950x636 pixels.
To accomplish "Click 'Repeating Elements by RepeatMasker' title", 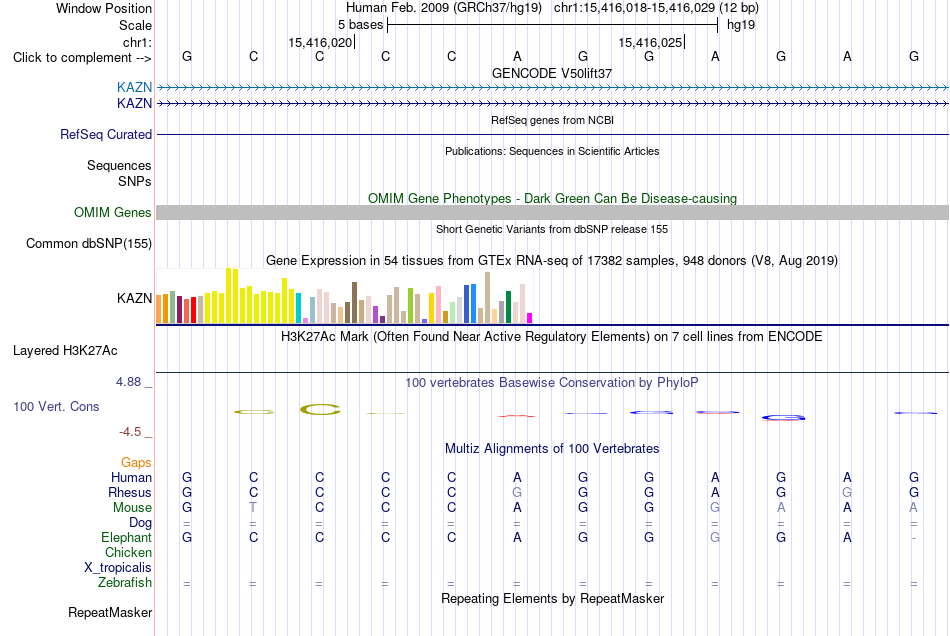I will (552, 598).
